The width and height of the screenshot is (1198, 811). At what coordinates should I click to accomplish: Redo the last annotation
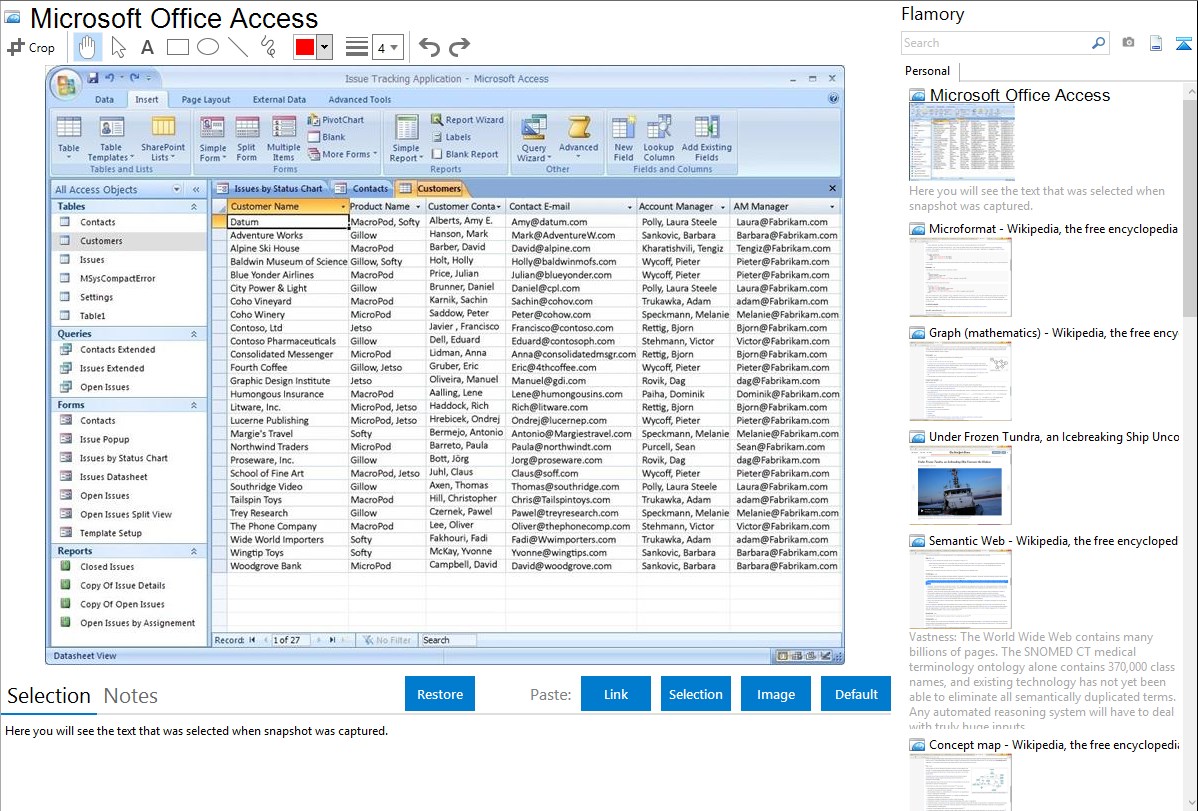tap(459, 47)
